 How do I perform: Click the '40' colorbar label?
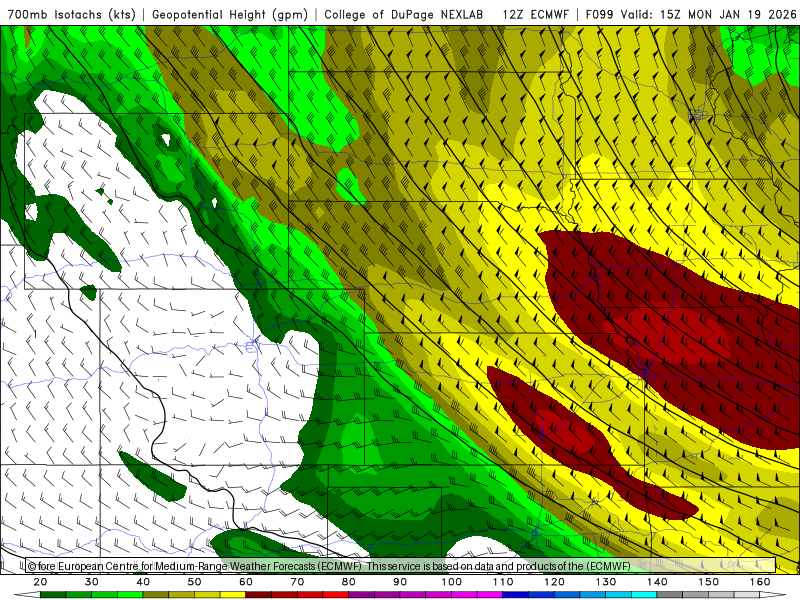pos(143,582)
